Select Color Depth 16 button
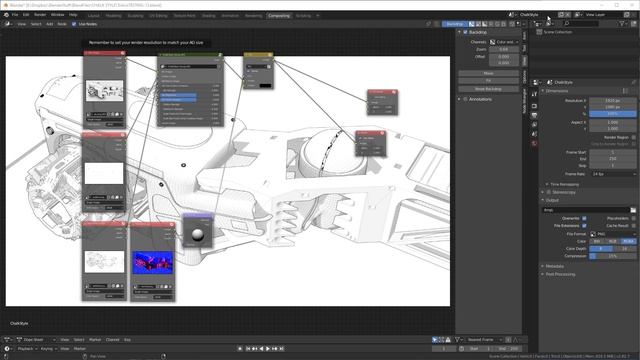 pyautogui.click(x=624, y=249)
